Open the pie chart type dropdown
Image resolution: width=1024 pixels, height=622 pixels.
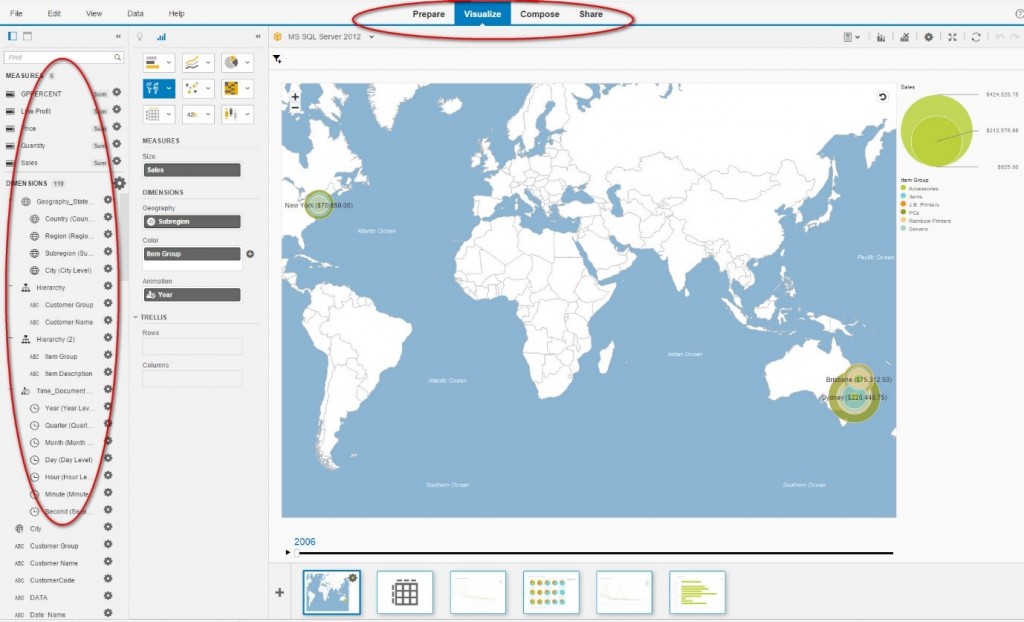(x=247, y=63)
